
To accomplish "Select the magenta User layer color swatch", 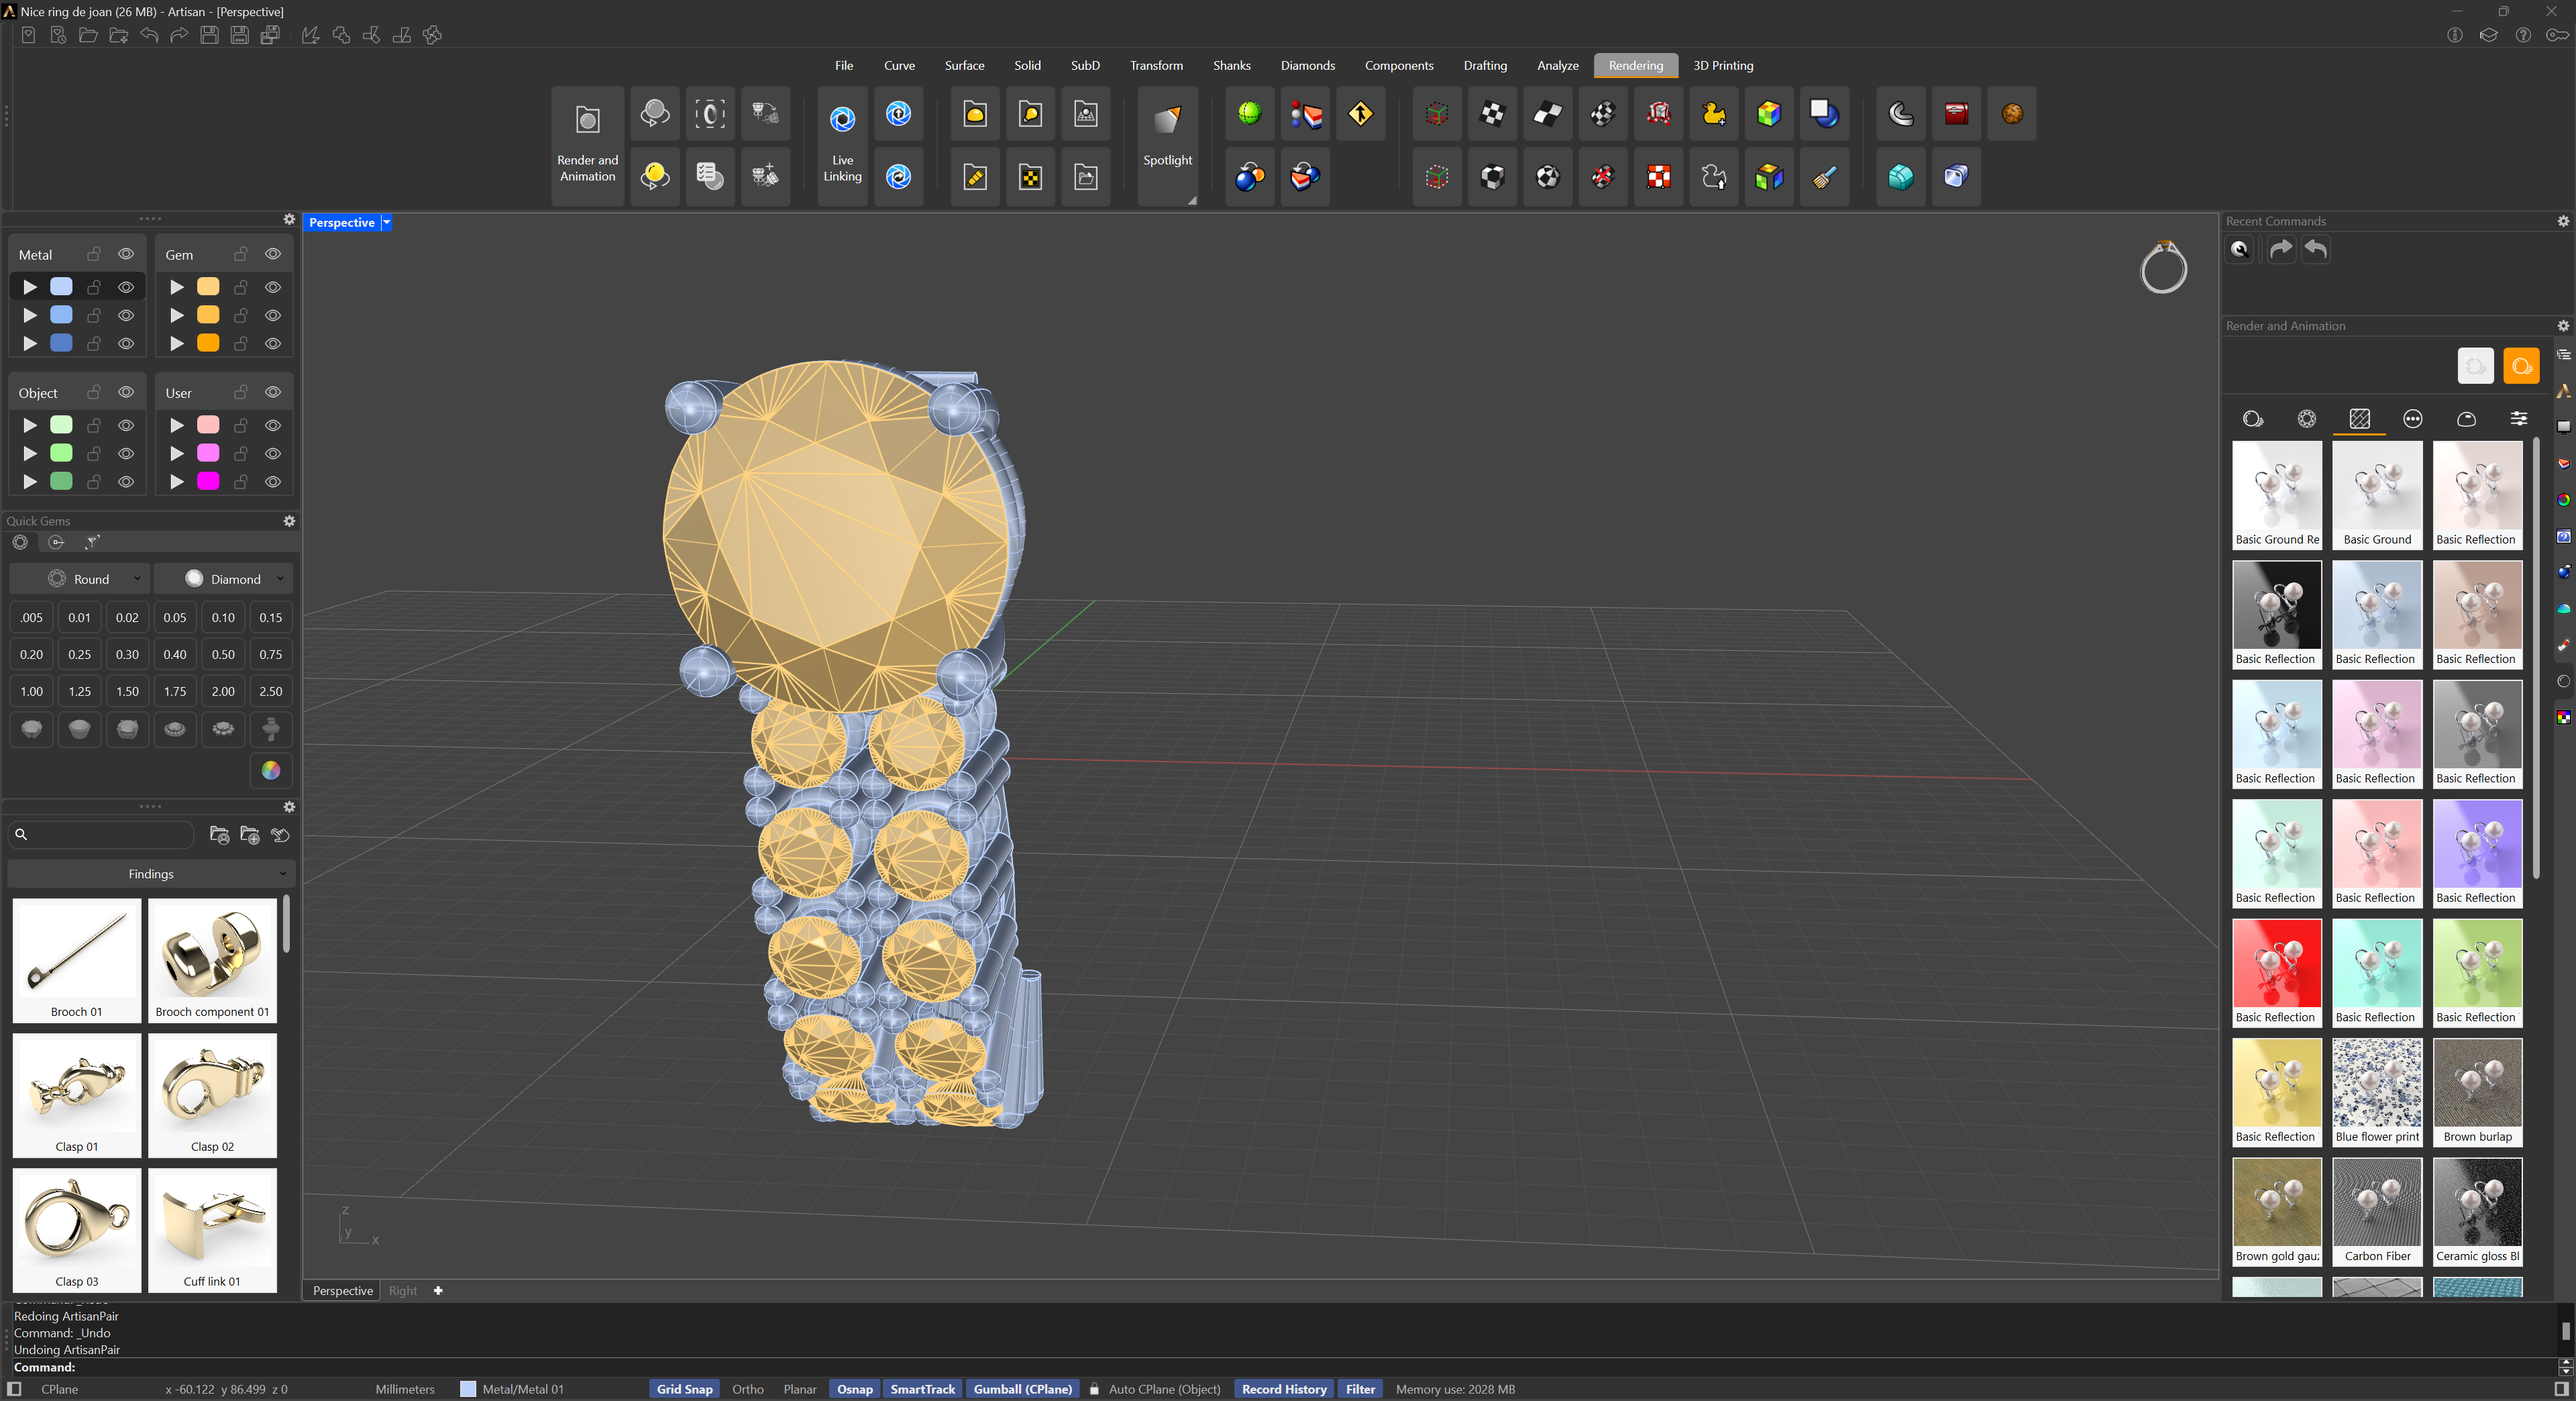I will 208,481.
